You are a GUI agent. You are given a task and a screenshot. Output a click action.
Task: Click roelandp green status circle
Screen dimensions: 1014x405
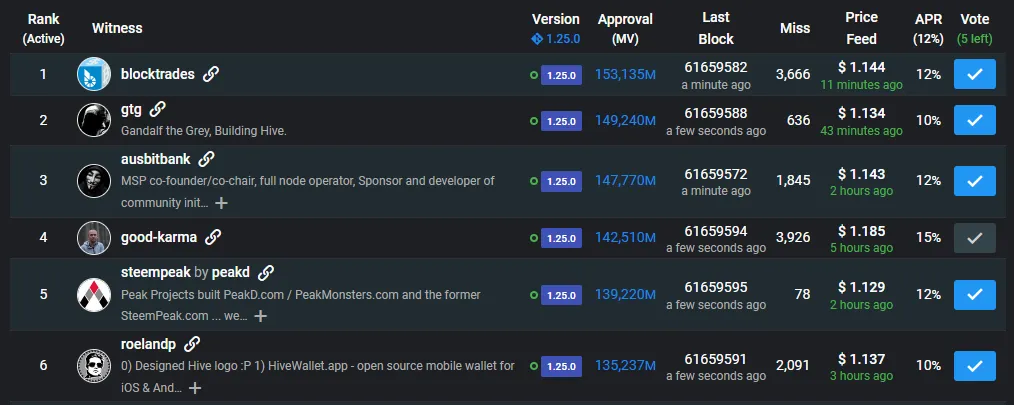pos(534,366)
